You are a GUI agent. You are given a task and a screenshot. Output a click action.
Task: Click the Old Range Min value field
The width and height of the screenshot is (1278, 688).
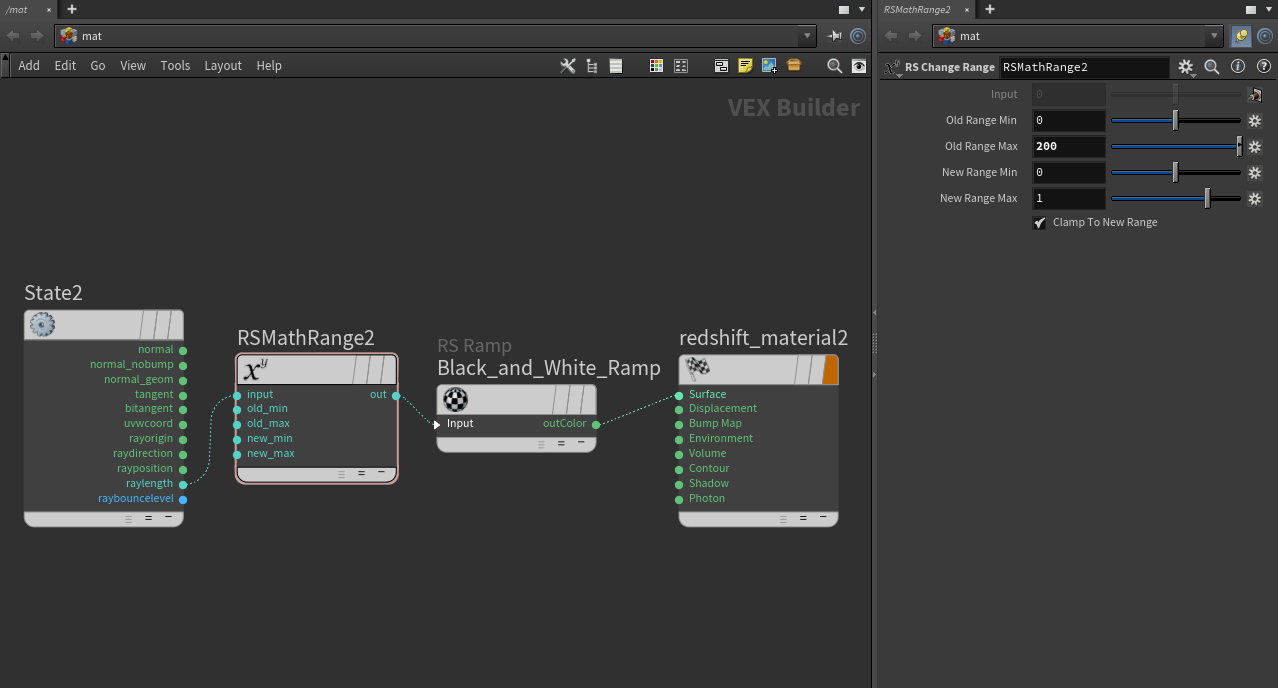[1068, 121]
